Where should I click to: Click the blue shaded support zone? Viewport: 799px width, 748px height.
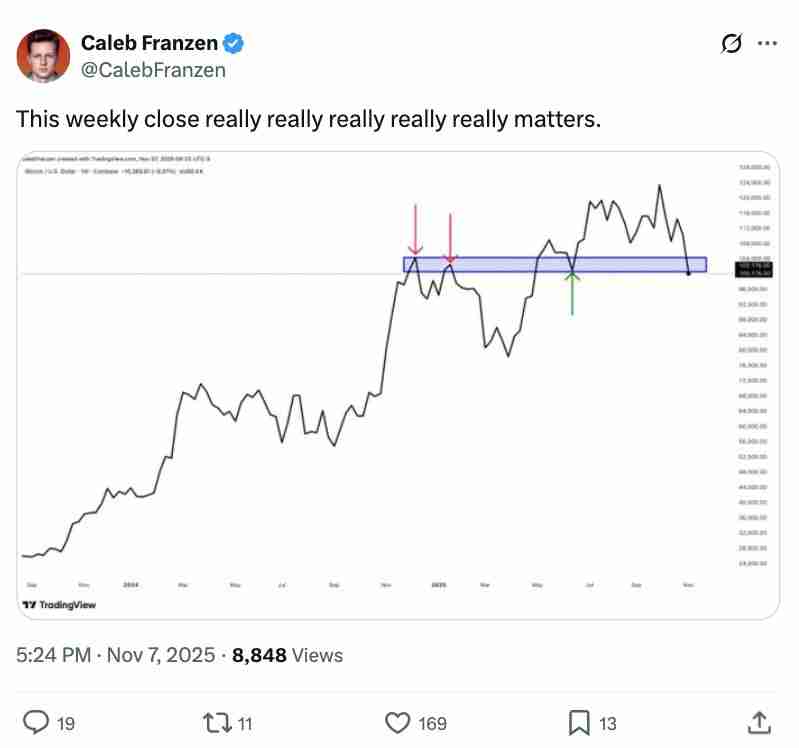[x=620, y=264]
